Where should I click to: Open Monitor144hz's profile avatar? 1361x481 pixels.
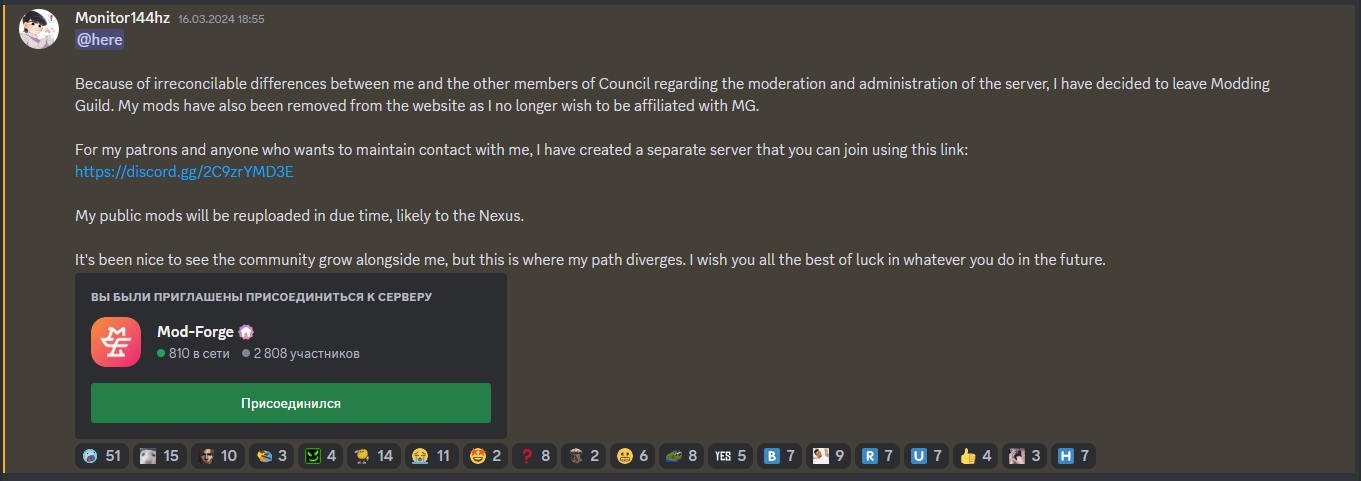pos(39,29)
